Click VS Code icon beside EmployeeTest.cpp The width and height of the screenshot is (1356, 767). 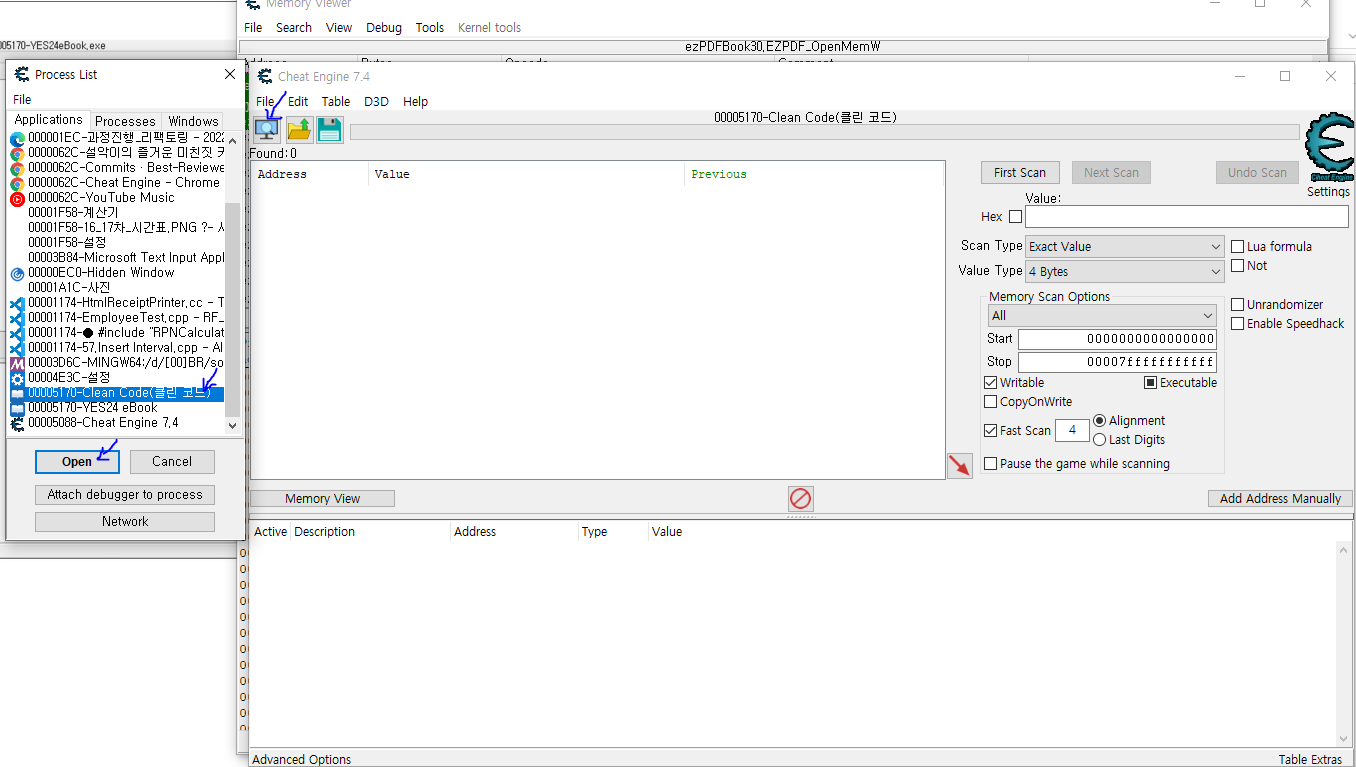coord(17,318)
